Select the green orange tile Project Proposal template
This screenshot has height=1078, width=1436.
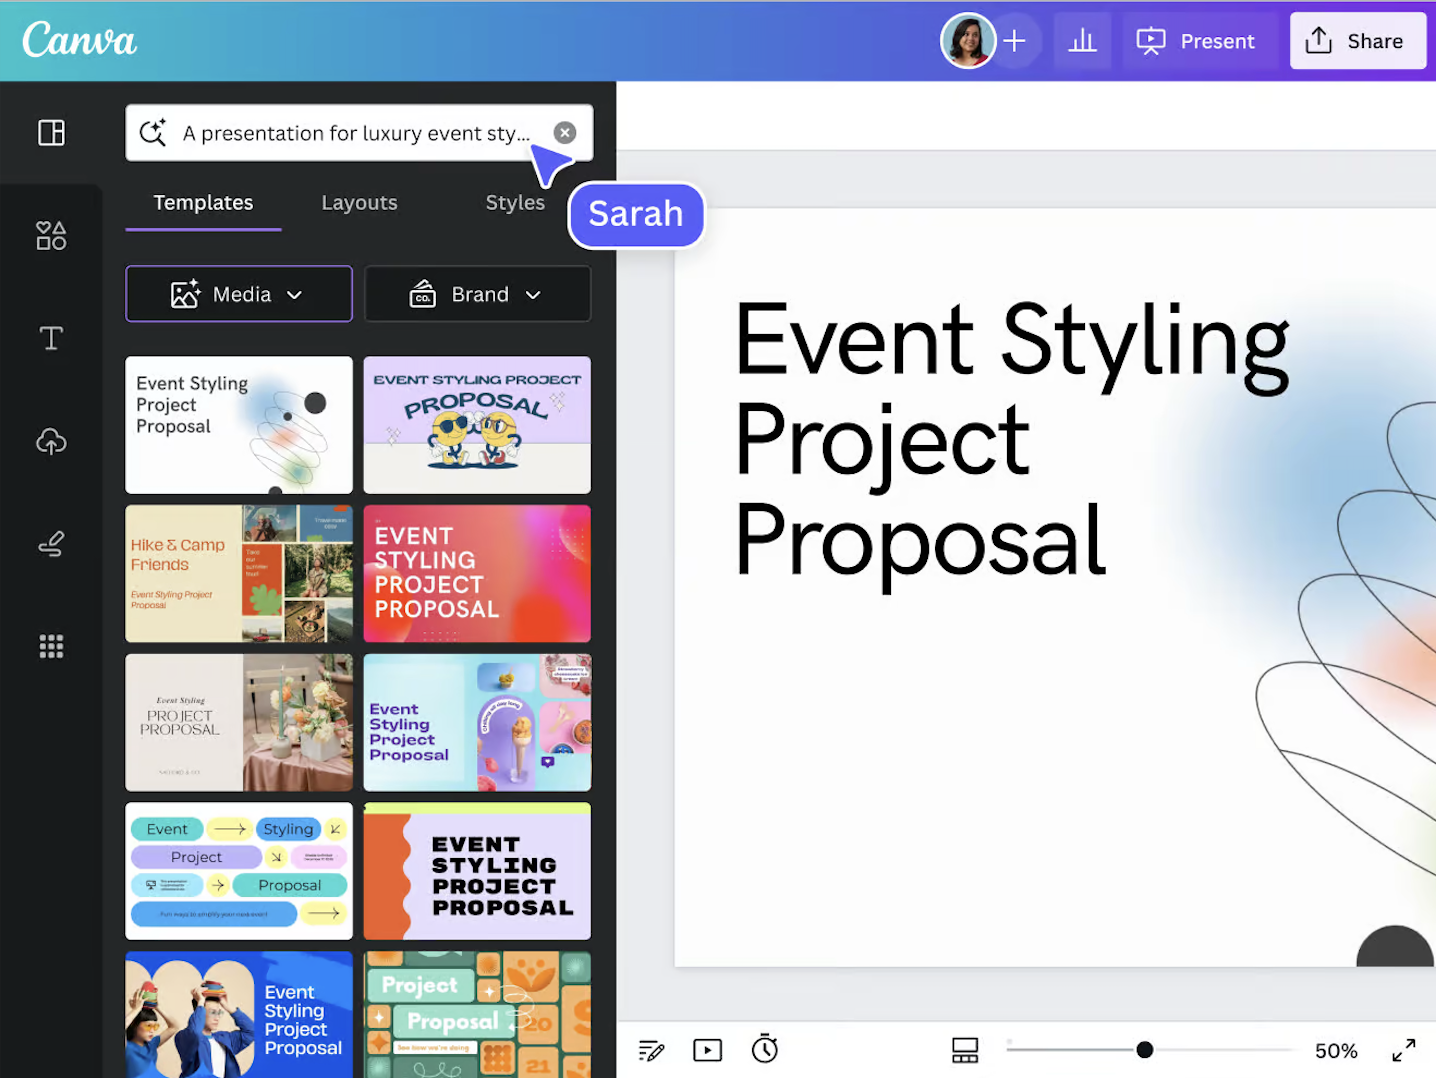[477, 1015]
